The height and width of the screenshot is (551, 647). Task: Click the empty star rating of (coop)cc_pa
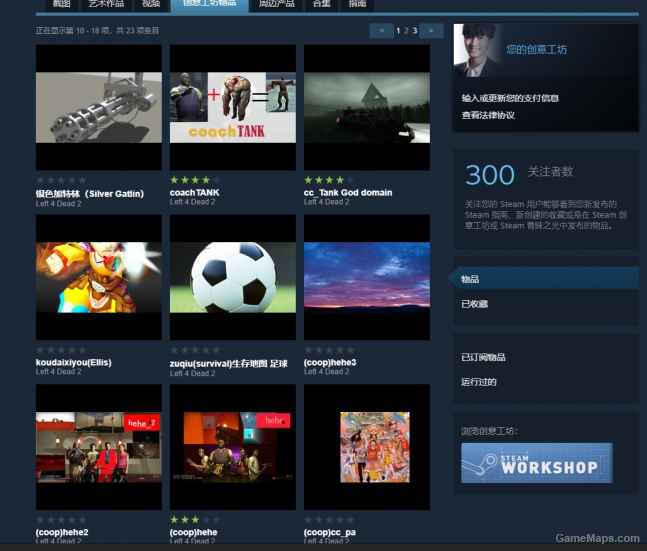coord(329,520)
